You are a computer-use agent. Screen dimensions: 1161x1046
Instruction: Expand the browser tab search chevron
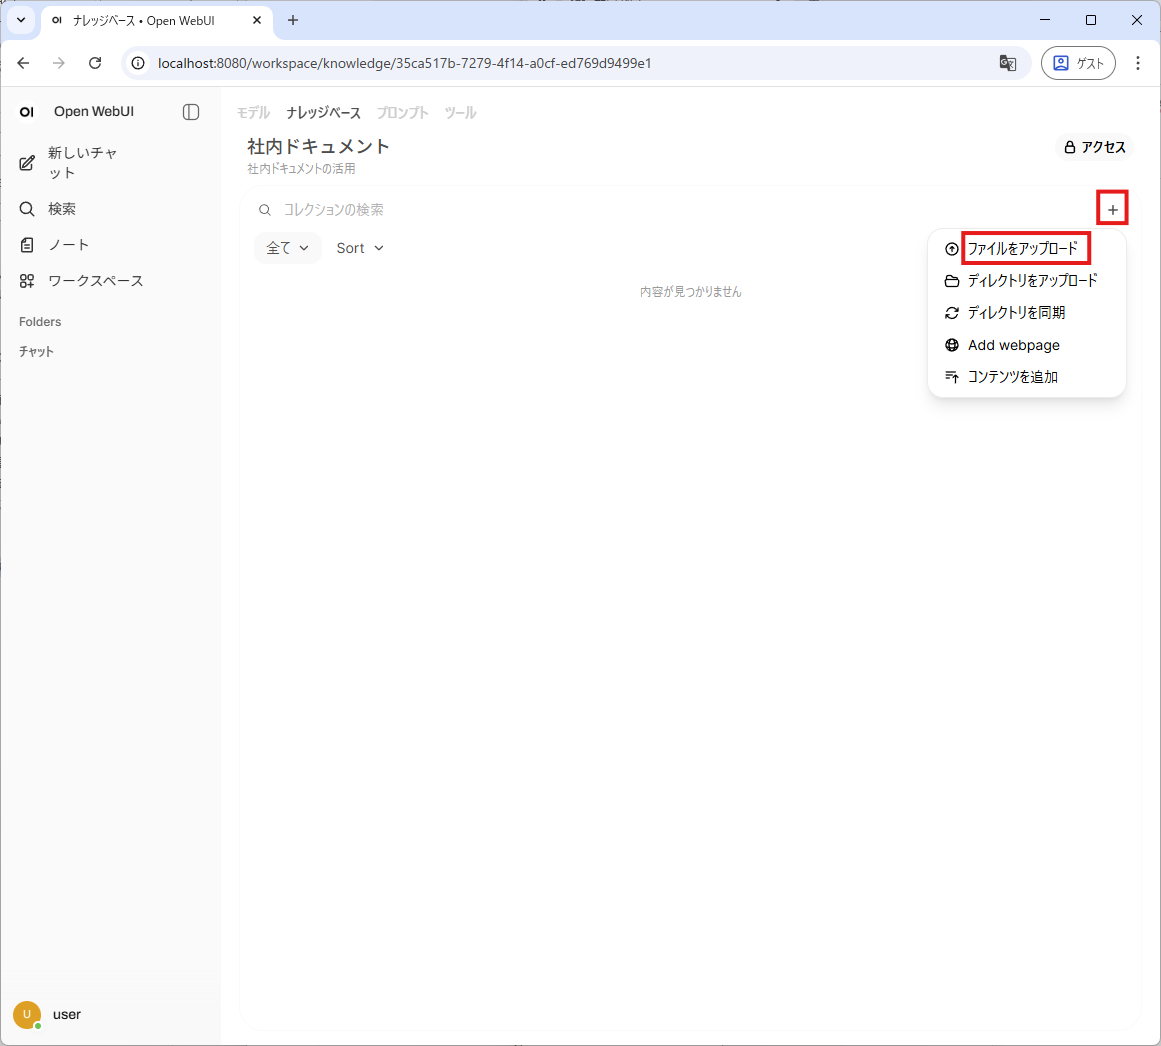[20, 20]
